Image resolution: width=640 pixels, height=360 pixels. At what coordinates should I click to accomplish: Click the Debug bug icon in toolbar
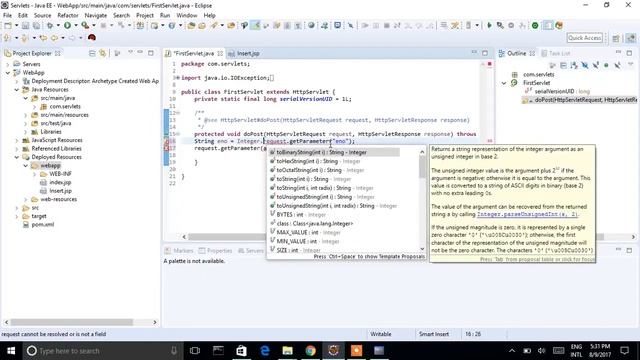[x=50, y=26]
